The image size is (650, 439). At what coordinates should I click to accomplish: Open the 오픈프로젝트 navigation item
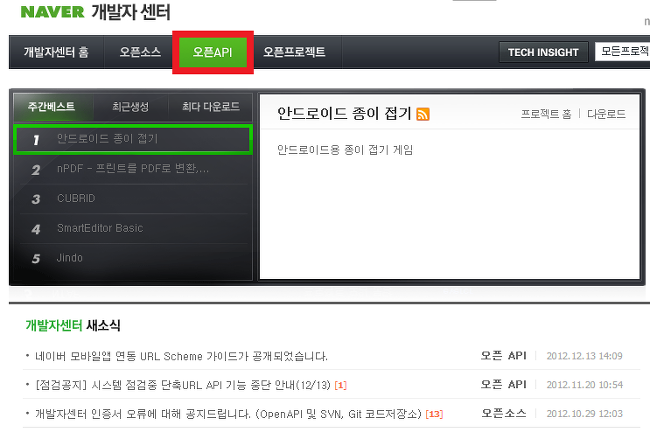click(x=294, y=52)
